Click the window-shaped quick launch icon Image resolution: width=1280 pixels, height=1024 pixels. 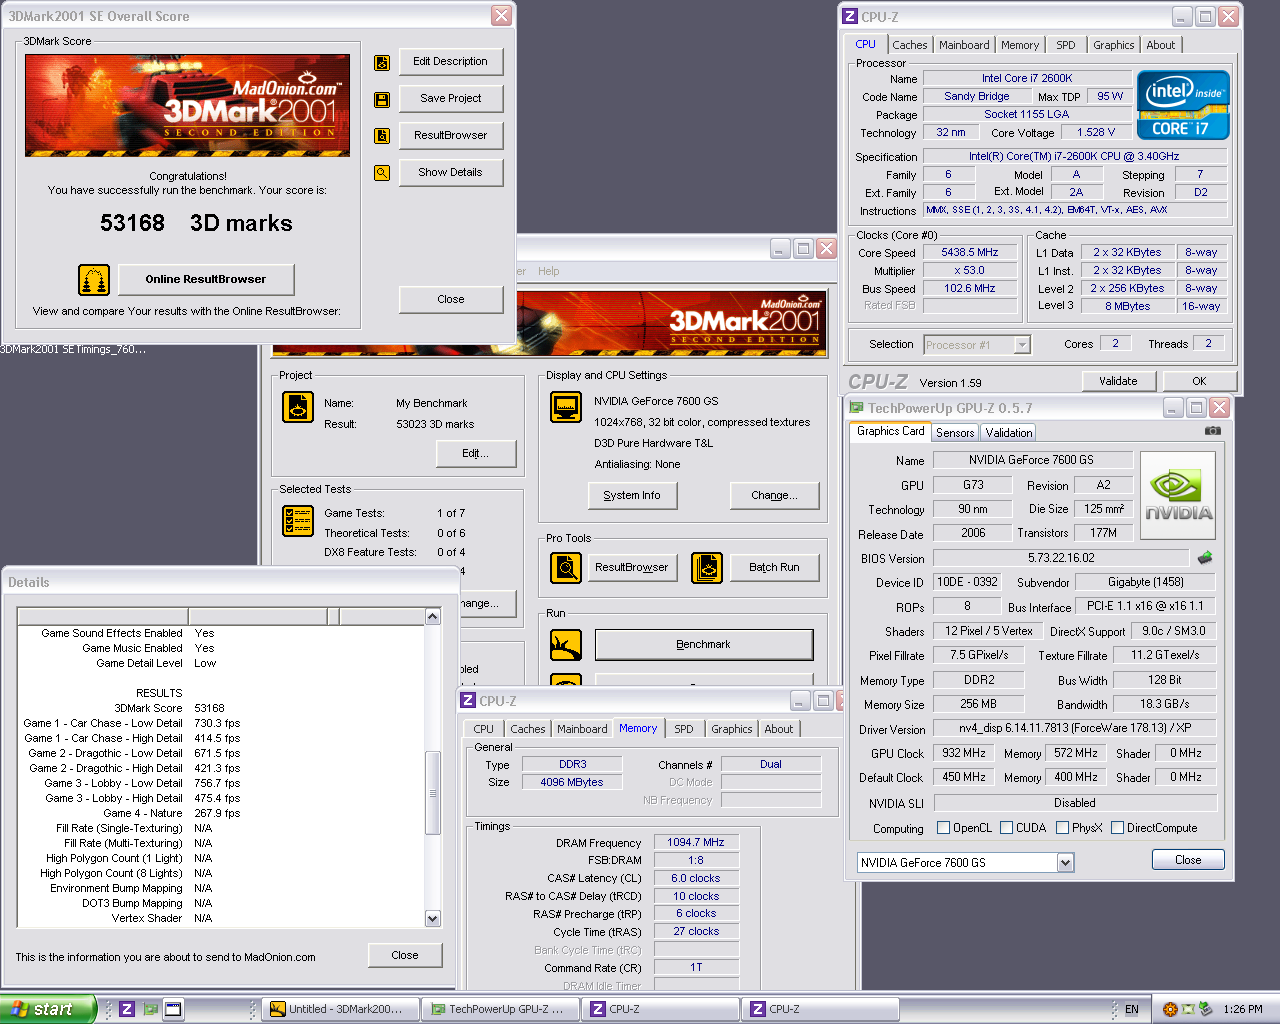pos(173,1009)
